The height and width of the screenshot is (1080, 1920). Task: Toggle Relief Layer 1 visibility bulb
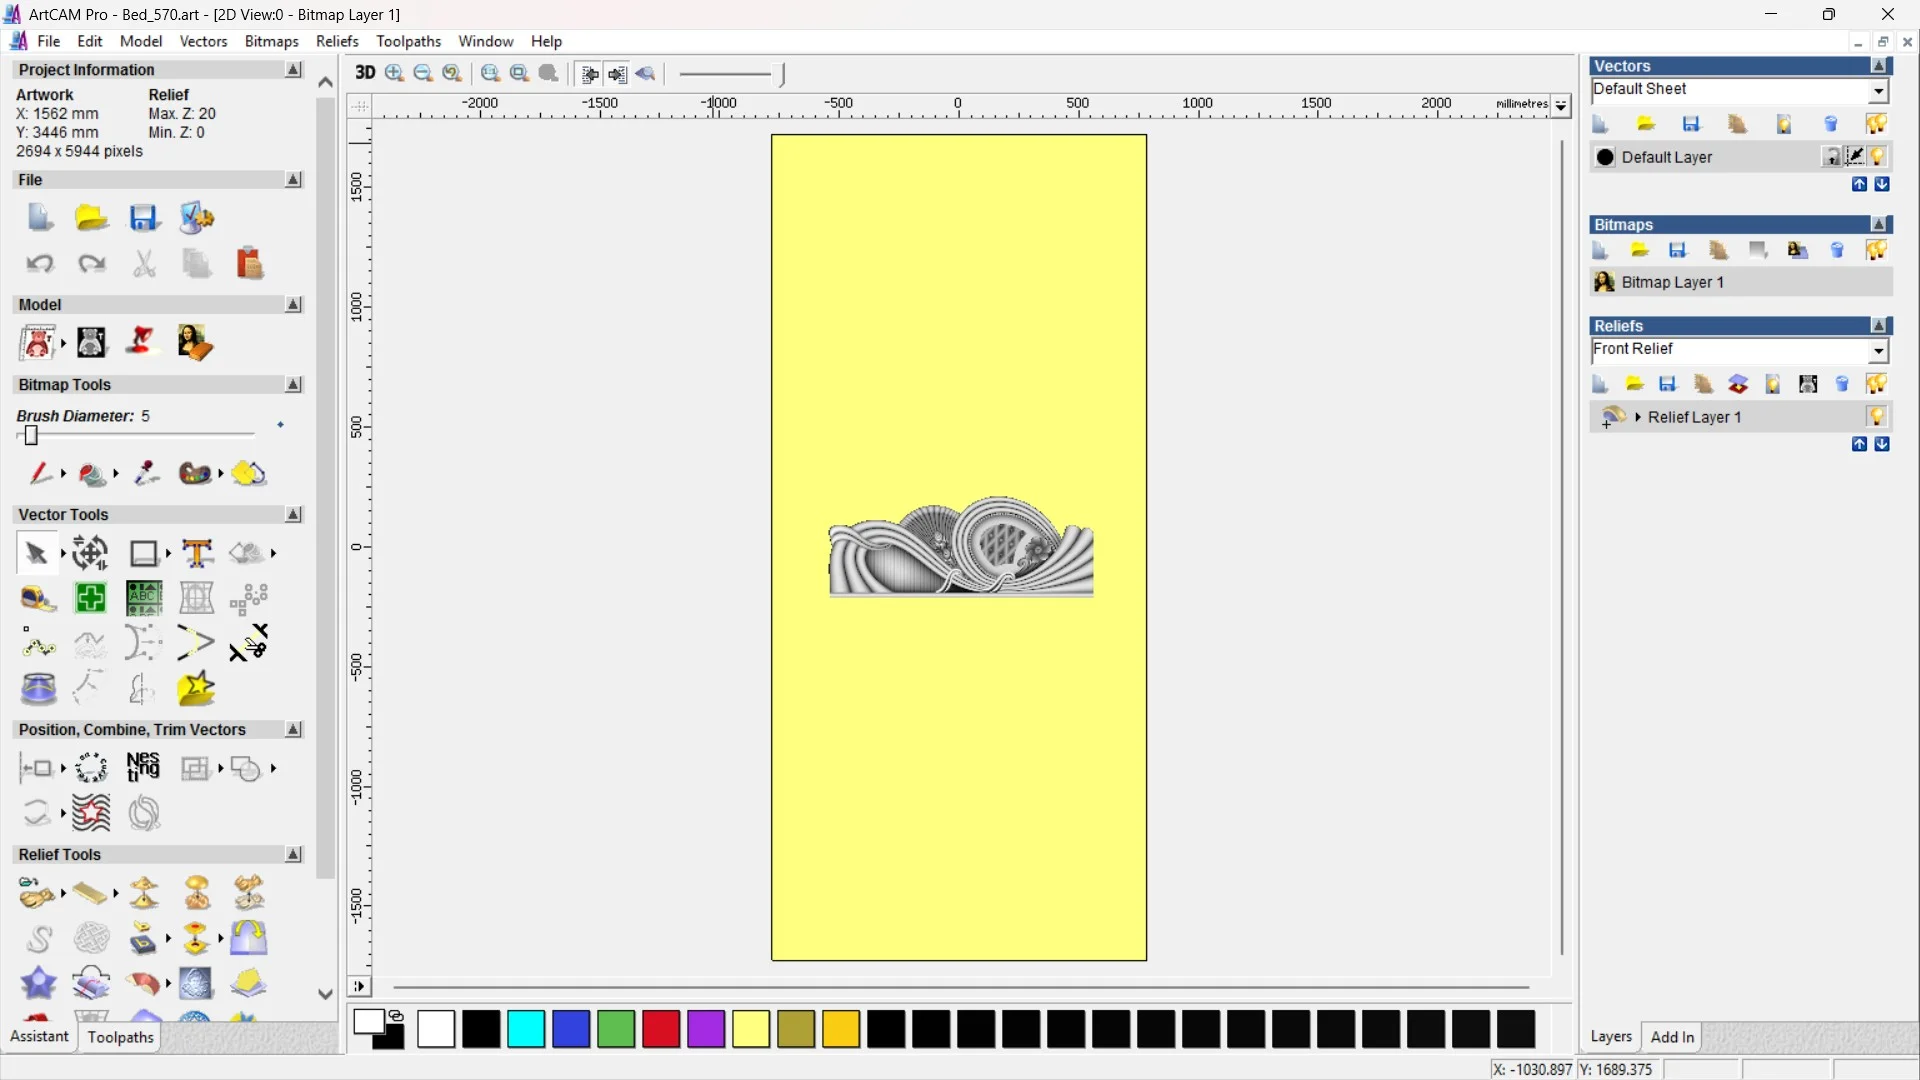[1876, 417]
